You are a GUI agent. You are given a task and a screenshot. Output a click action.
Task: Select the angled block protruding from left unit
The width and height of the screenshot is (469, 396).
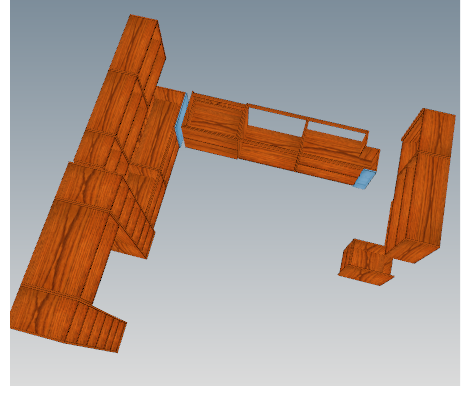point(133,233)
